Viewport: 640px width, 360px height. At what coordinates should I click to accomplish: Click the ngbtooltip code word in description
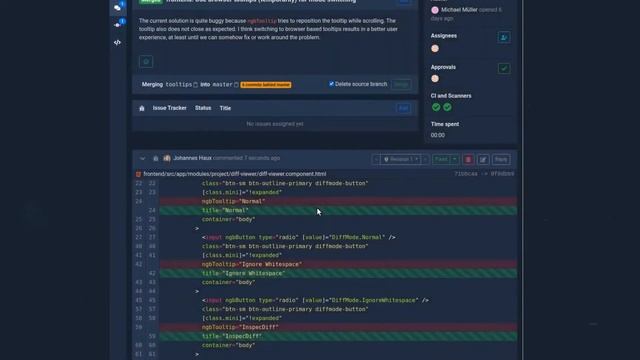tap(262, 21)
